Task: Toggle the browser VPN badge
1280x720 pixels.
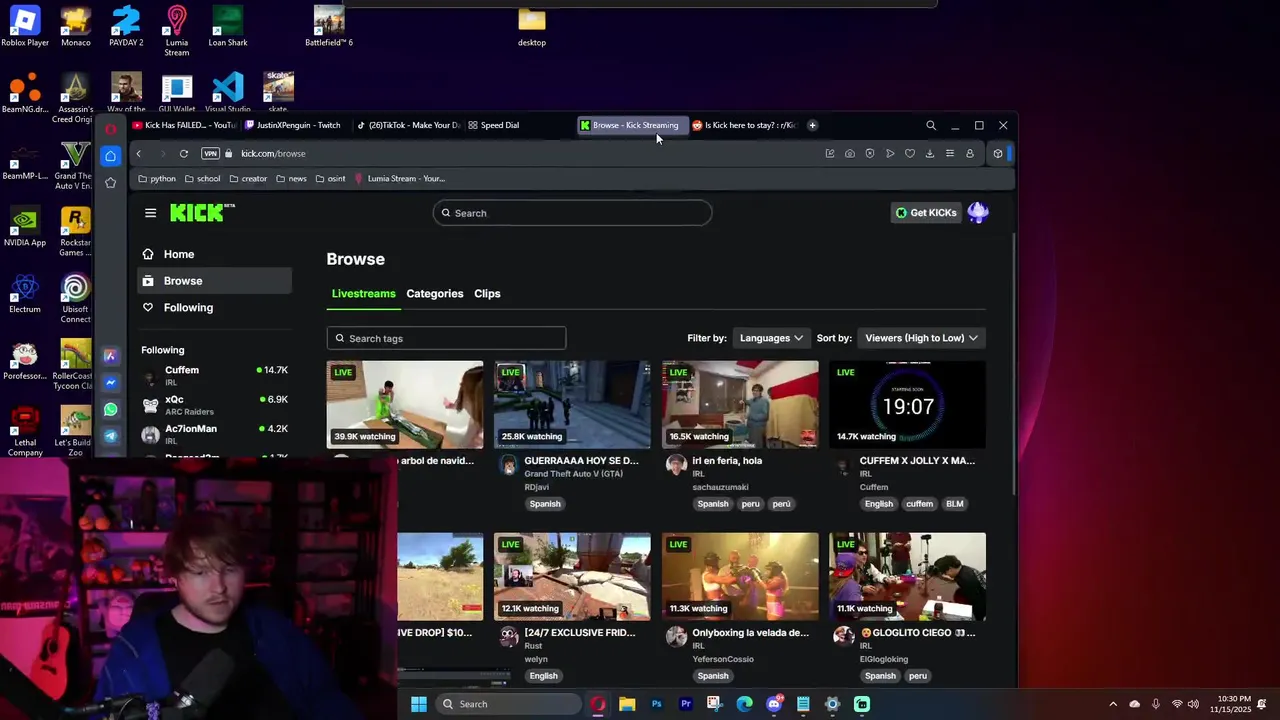Action: click(210, 154)
